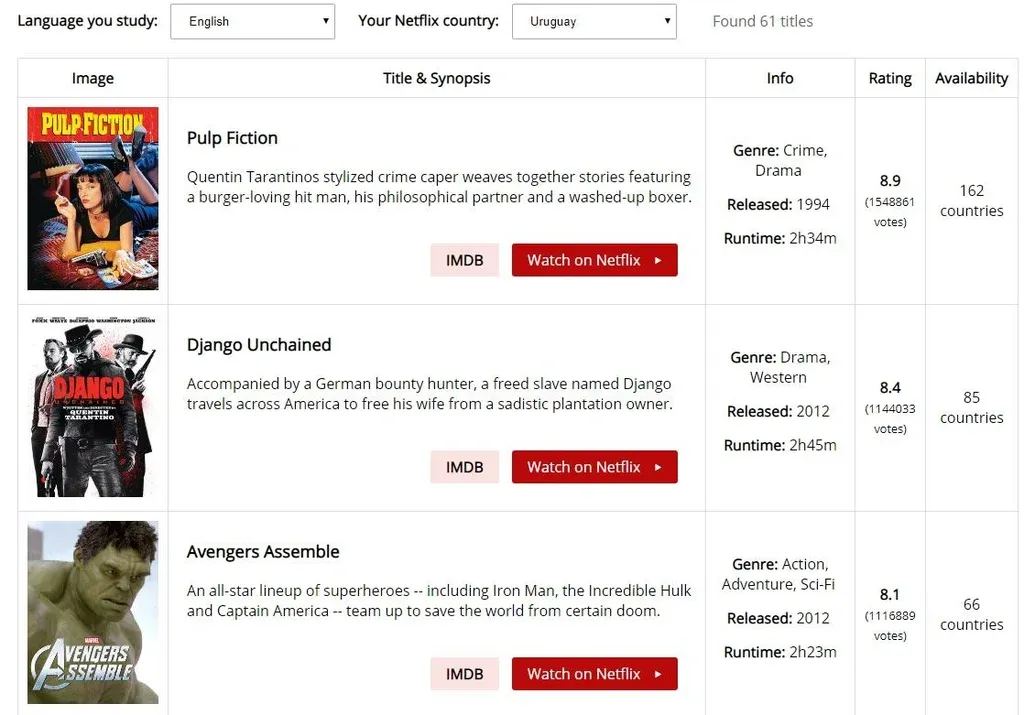Click the Released: 1994 info line
Image resolution: width=1024 pixels, height=715 pixels.
tap(778, 204)
